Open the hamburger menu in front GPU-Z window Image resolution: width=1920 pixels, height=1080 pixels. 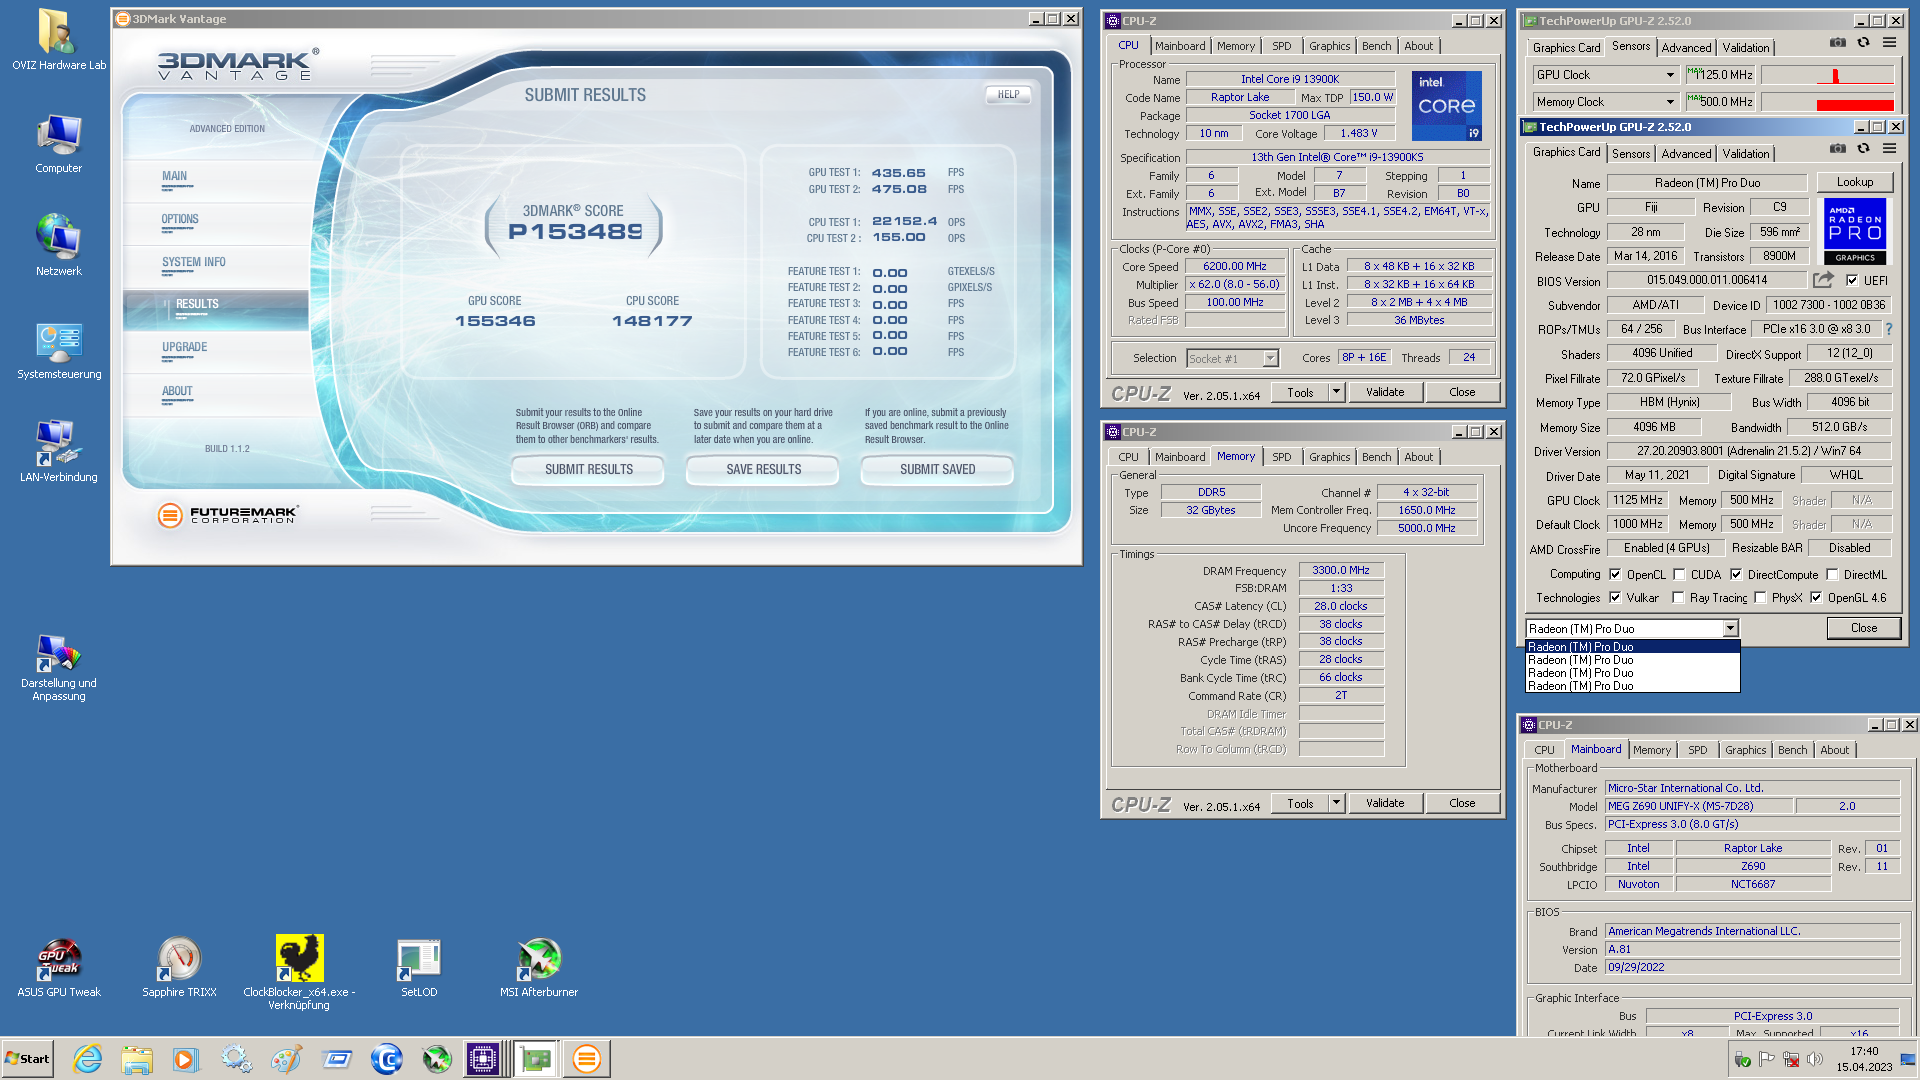tap(1890, 149)
